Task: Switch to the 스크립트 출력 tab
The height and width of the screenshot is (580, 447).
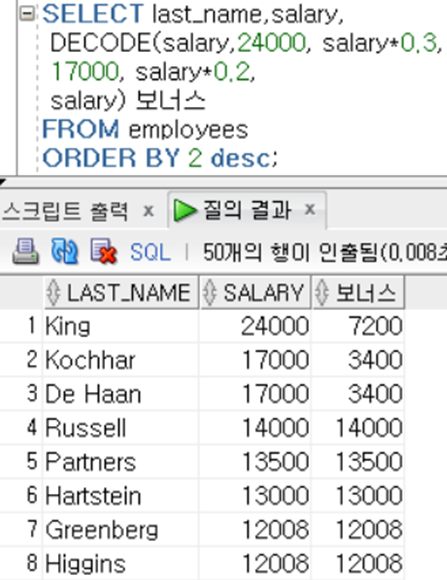Action: pyautogui.click(x=65, y=211)
